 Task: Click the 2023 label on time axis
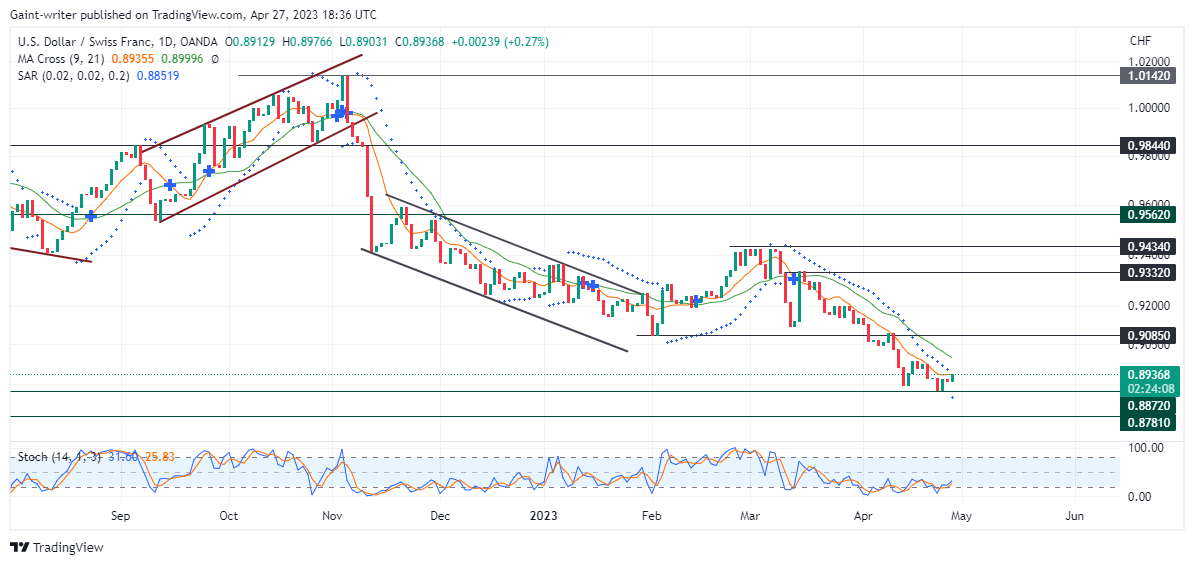tap(544, 516)
